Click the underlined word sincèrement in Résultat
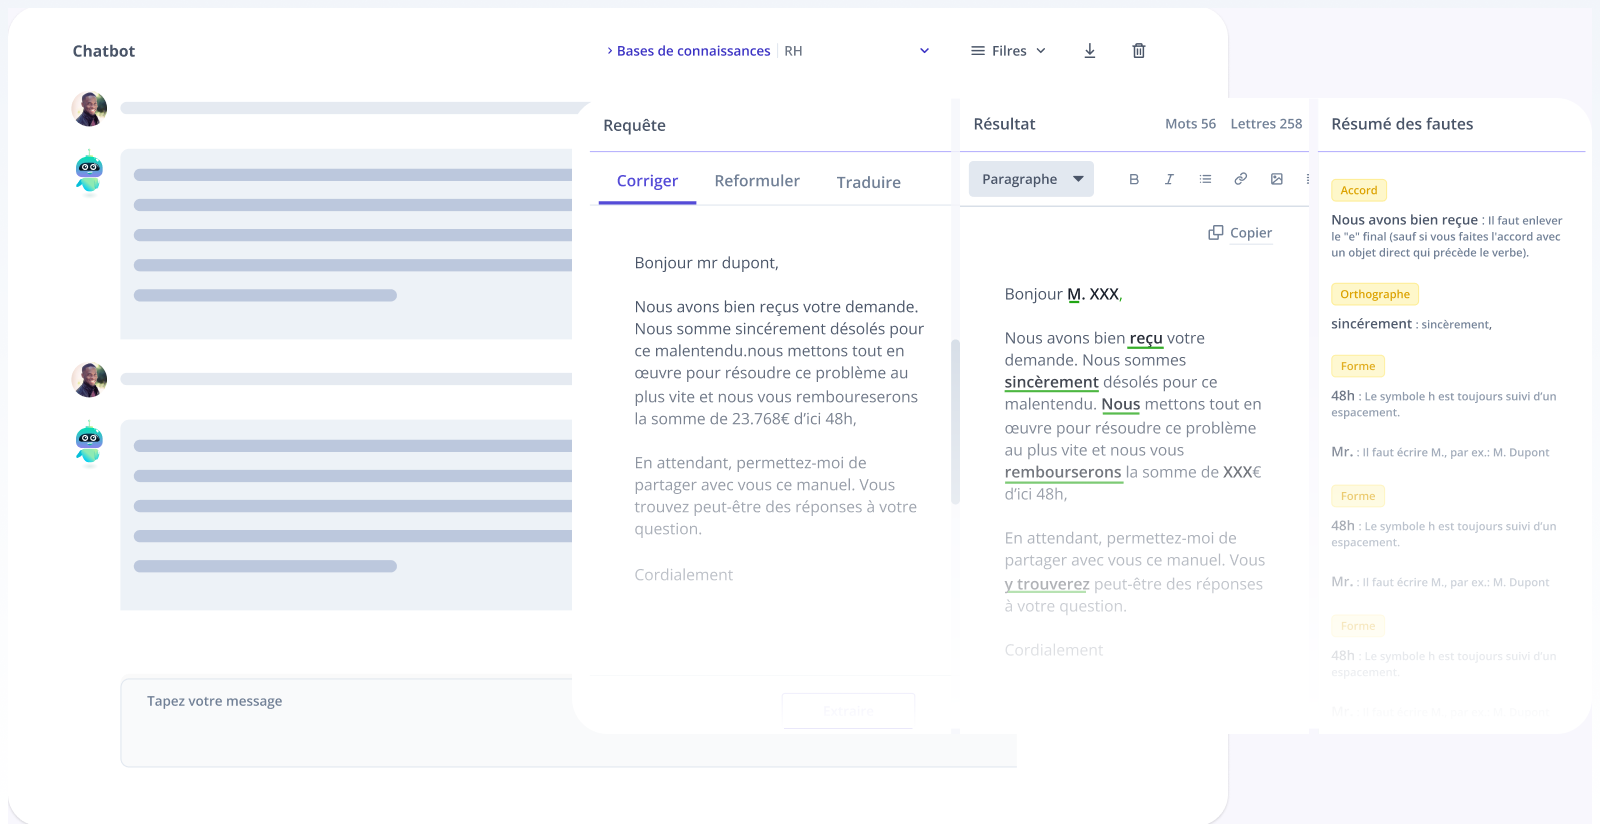 click(1051, 382)
